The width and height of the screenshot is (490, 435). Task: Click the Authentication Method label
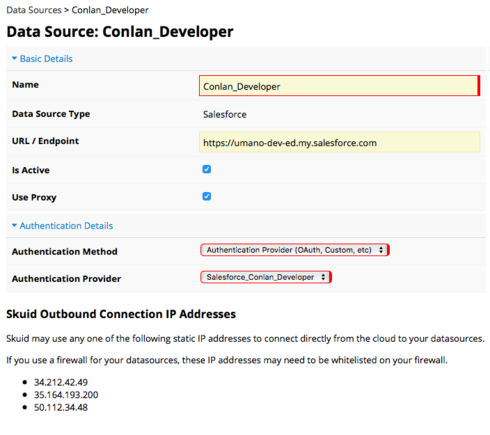tap(65, 251)
